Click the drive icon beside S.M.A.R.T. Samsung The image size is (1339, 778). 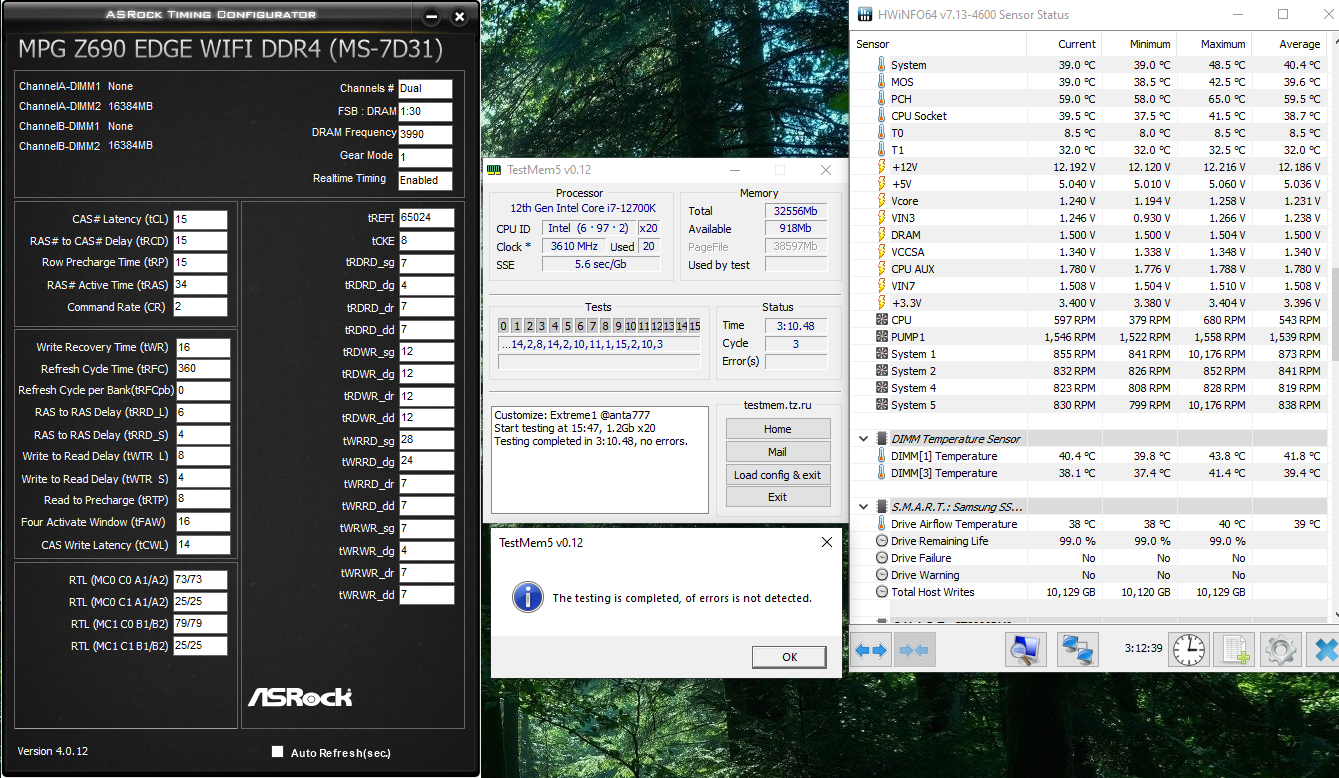tap(882, 507)
